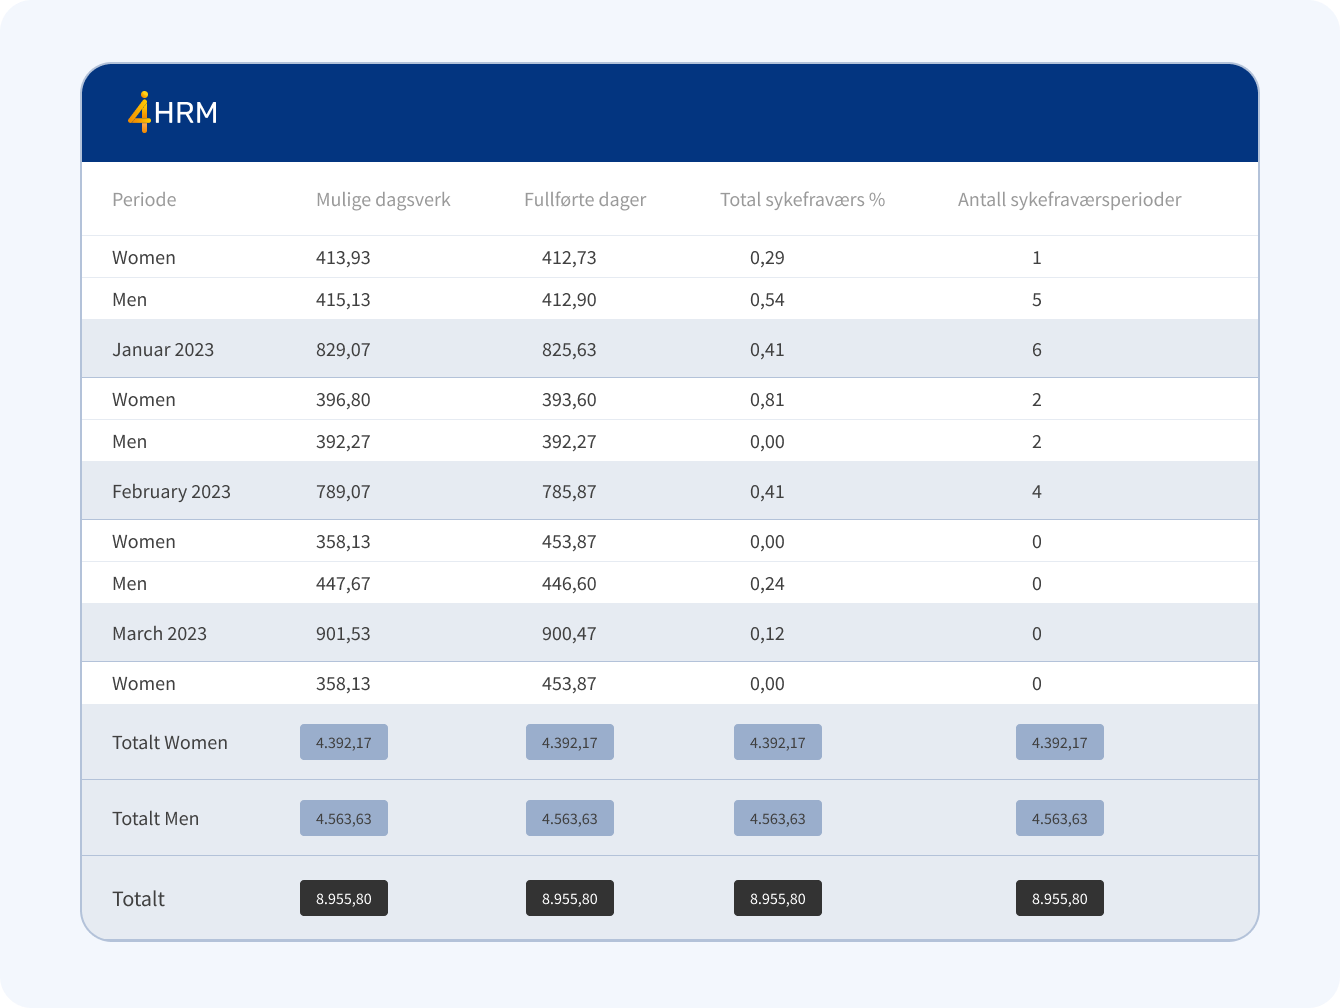The height and width of the screenshot is (1008, 1340).
Task: Select the Mulige dagsverk column header
Action: point(383,199)
